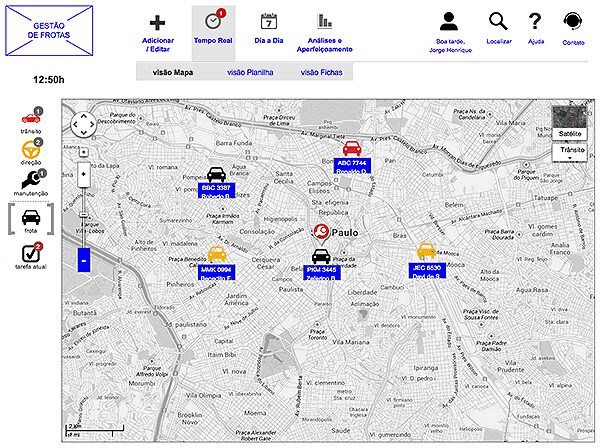Select the red car marker ABC 7744
This screenshot has width=600, height=448.
click(352, 148)
